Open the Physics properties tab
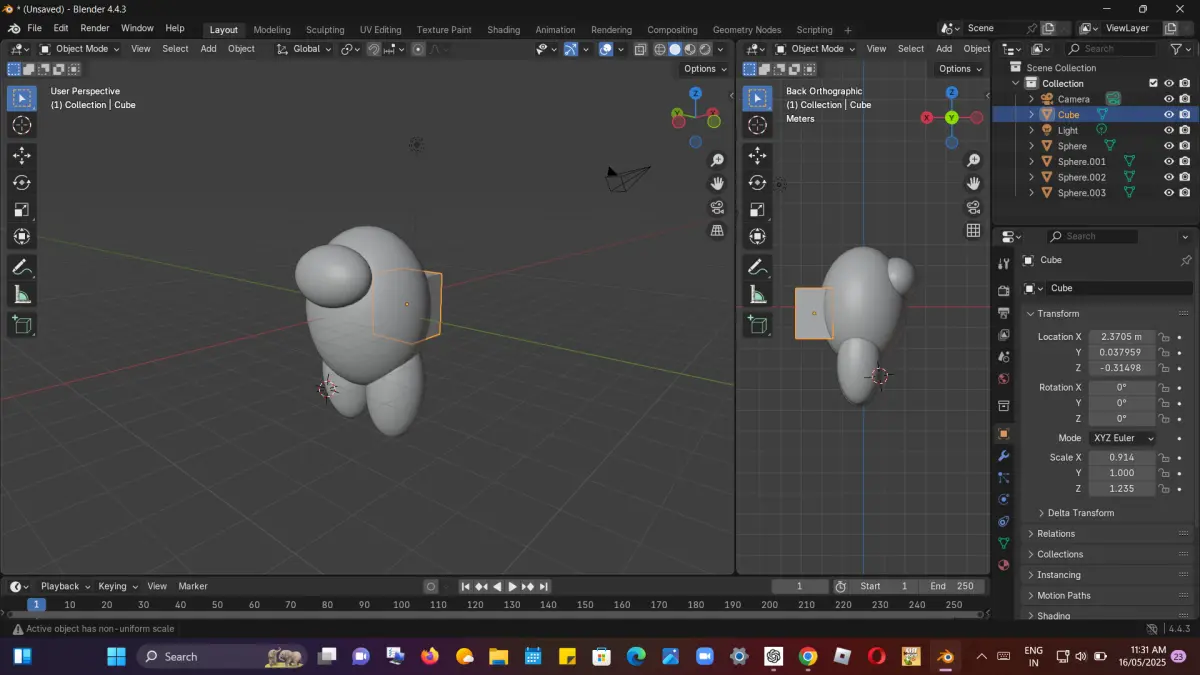 click(1004, 499)
